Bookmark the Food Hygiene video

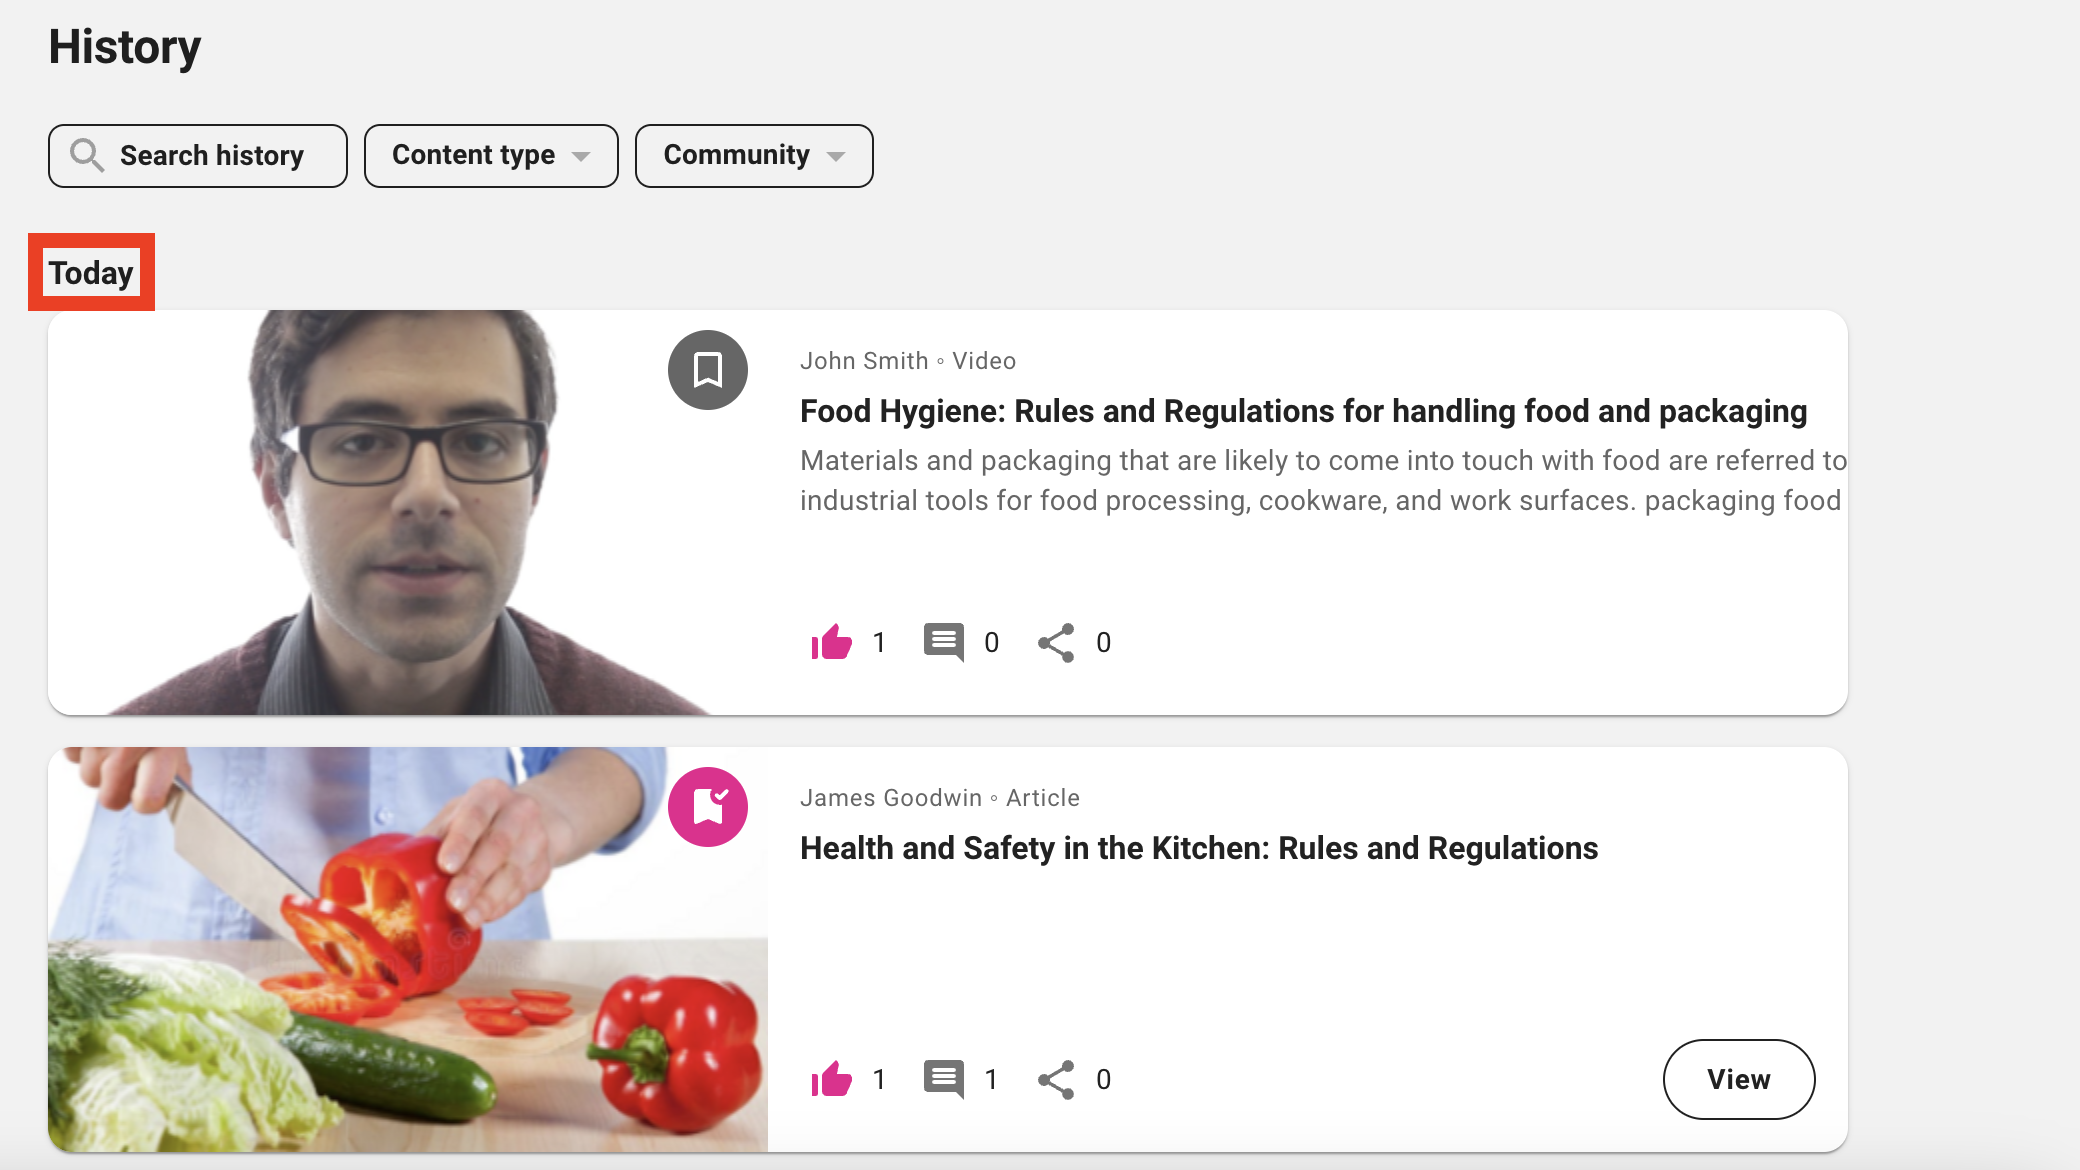tap(708, 370)
